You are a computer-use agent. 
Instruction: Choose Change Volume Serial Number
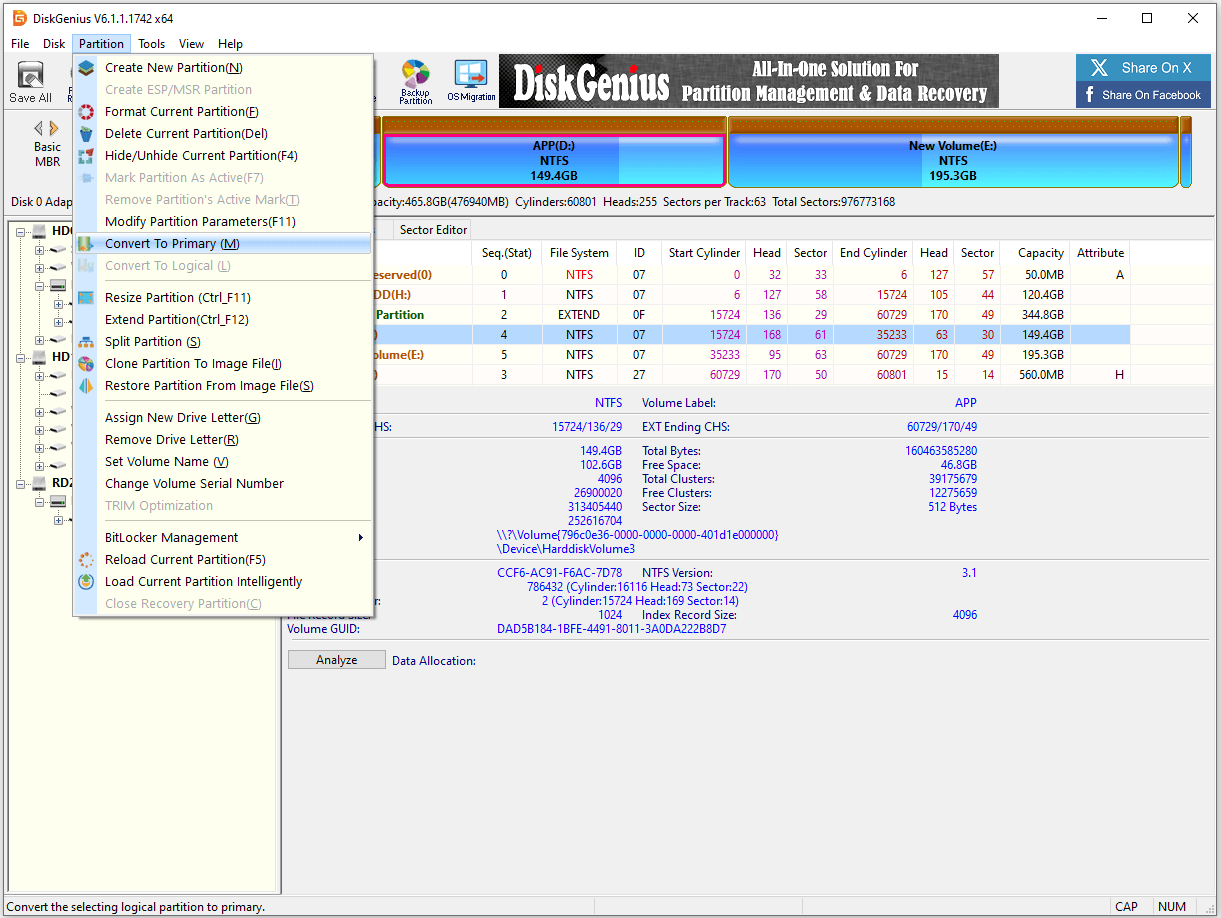(x=222, y=484)
